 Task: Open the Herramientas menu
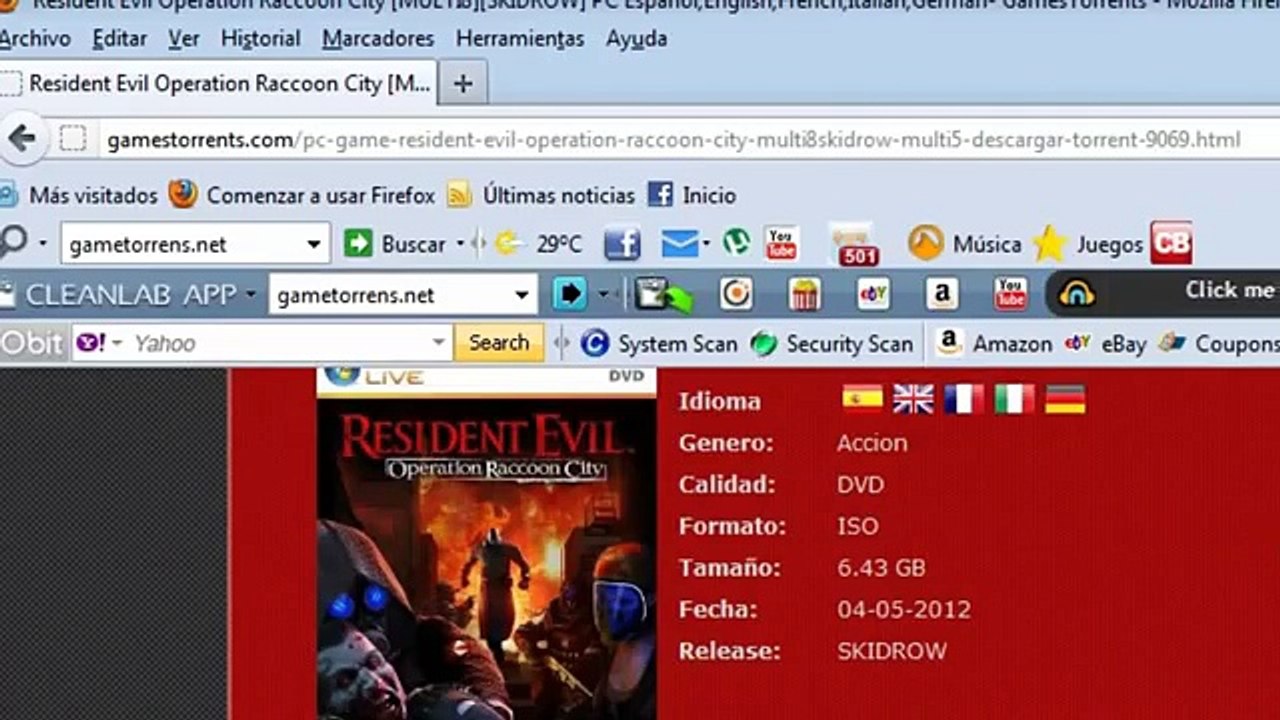(520, 39)
